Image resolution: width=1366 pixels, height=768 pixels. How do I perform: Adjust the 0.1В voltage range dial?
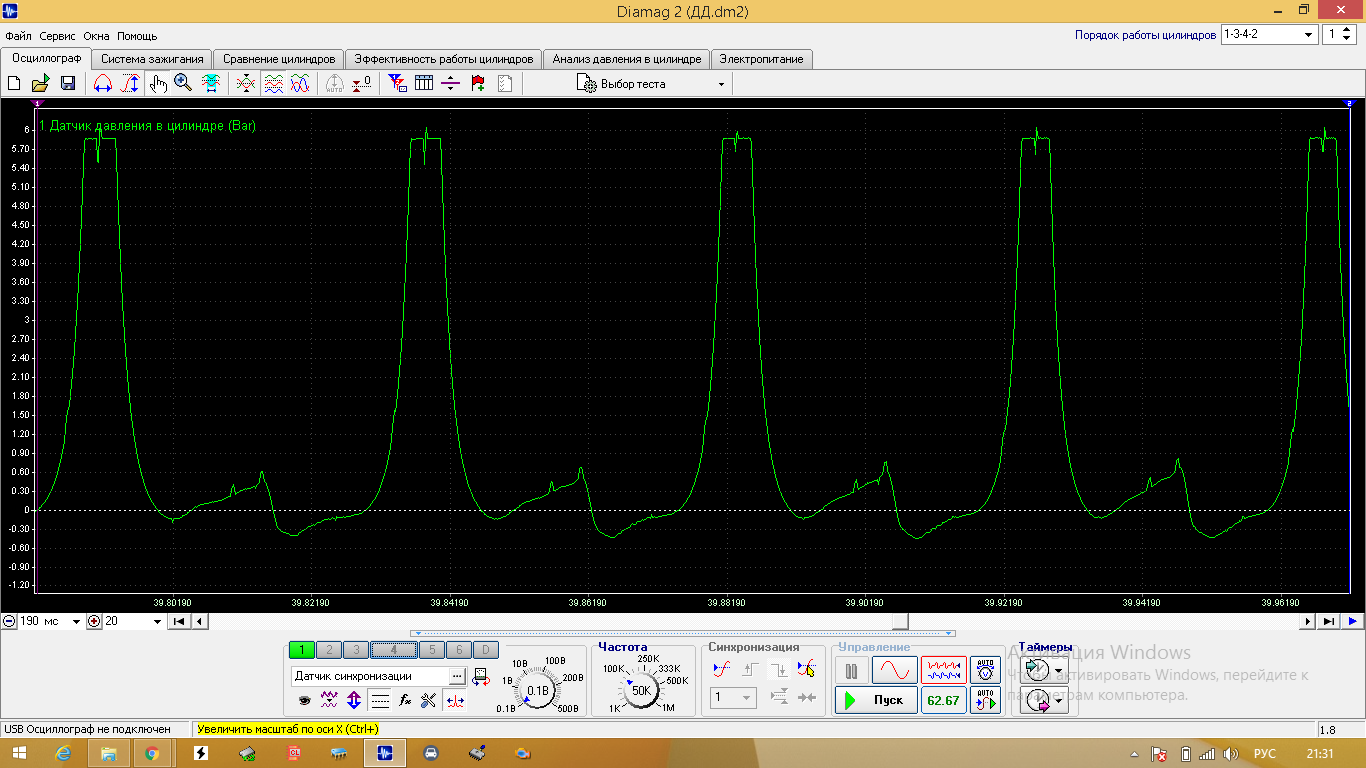click(x=538, y=690)
